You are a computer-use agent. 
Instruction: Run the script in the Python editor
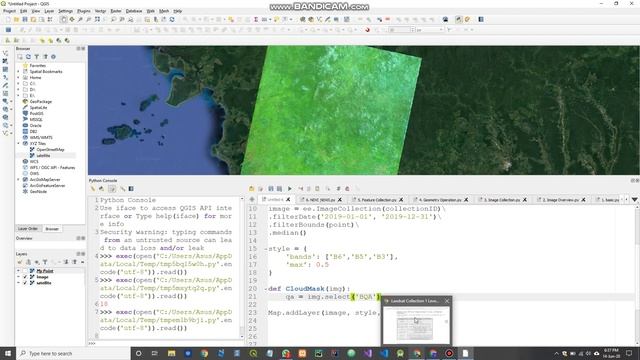click(x=290, y=189)
